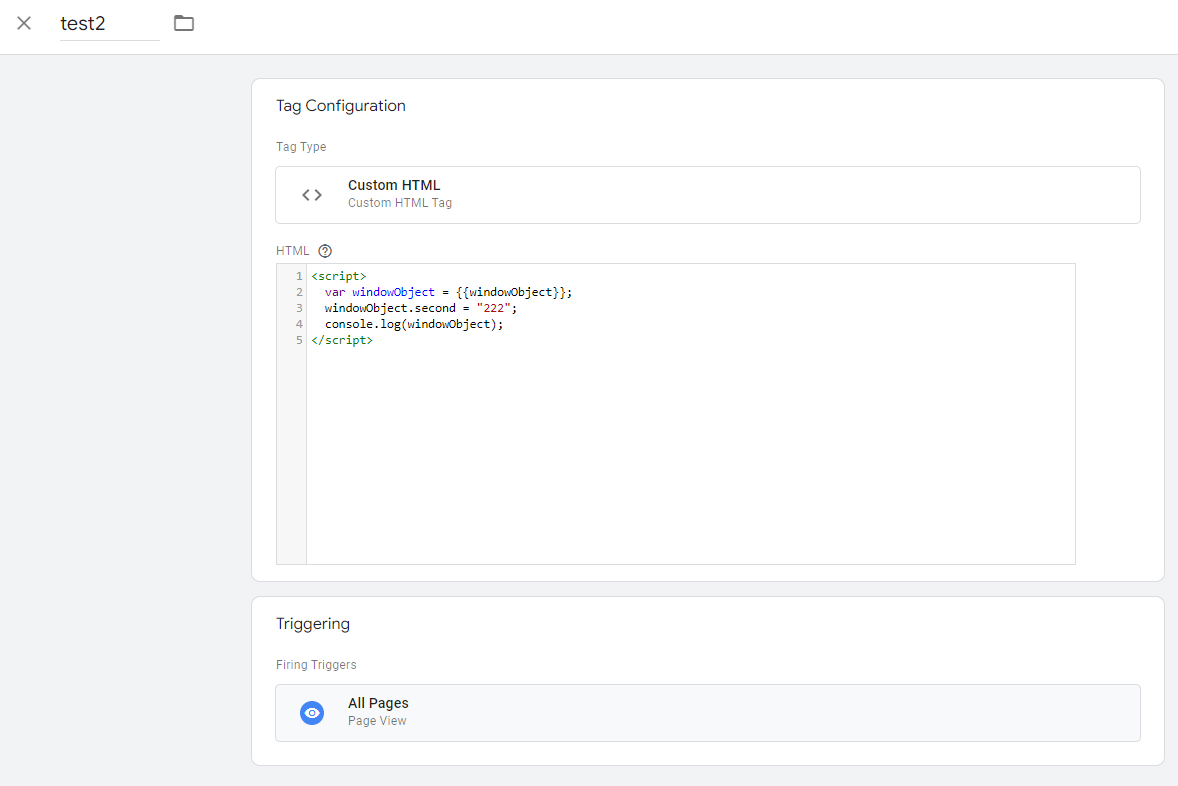Click the Firing Triggers label
Viewport: 1178px width, 786px height.
tap(316, 665)
